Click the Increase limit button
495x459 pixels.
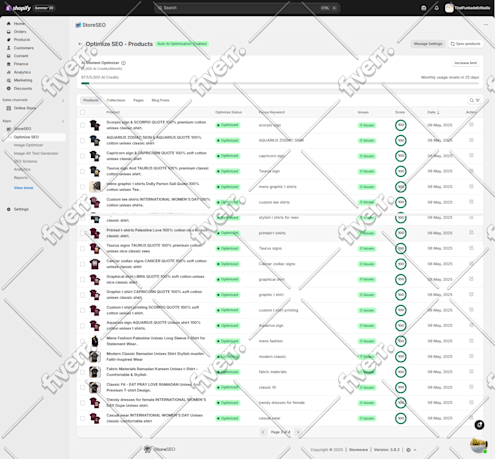(466, 63)
